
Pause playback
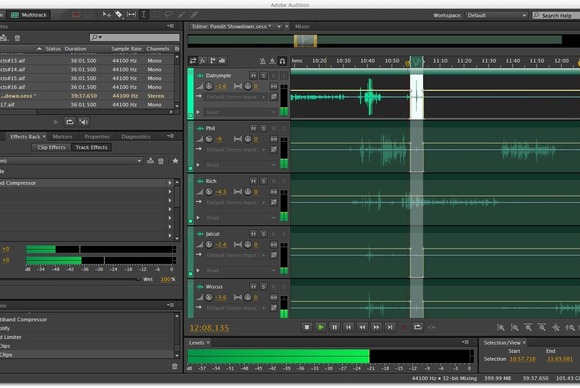(334, 327)
